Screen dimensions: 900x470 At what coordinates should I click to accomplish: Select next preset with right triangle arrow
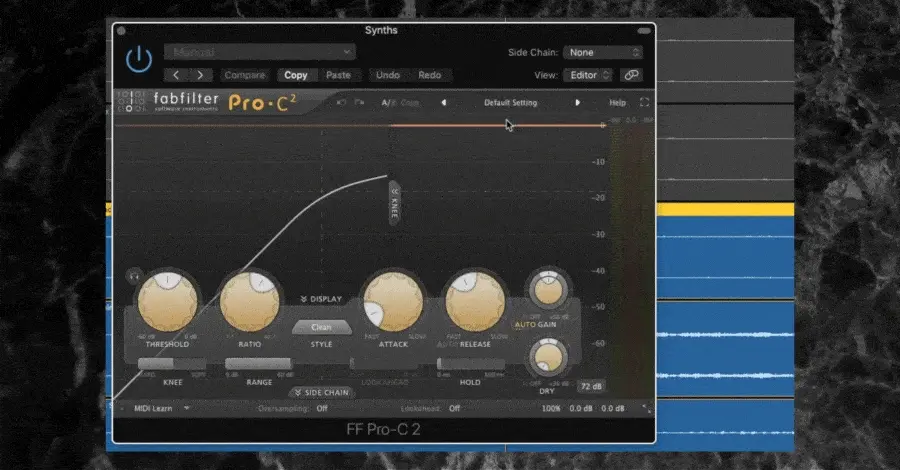tap(577, 103)
